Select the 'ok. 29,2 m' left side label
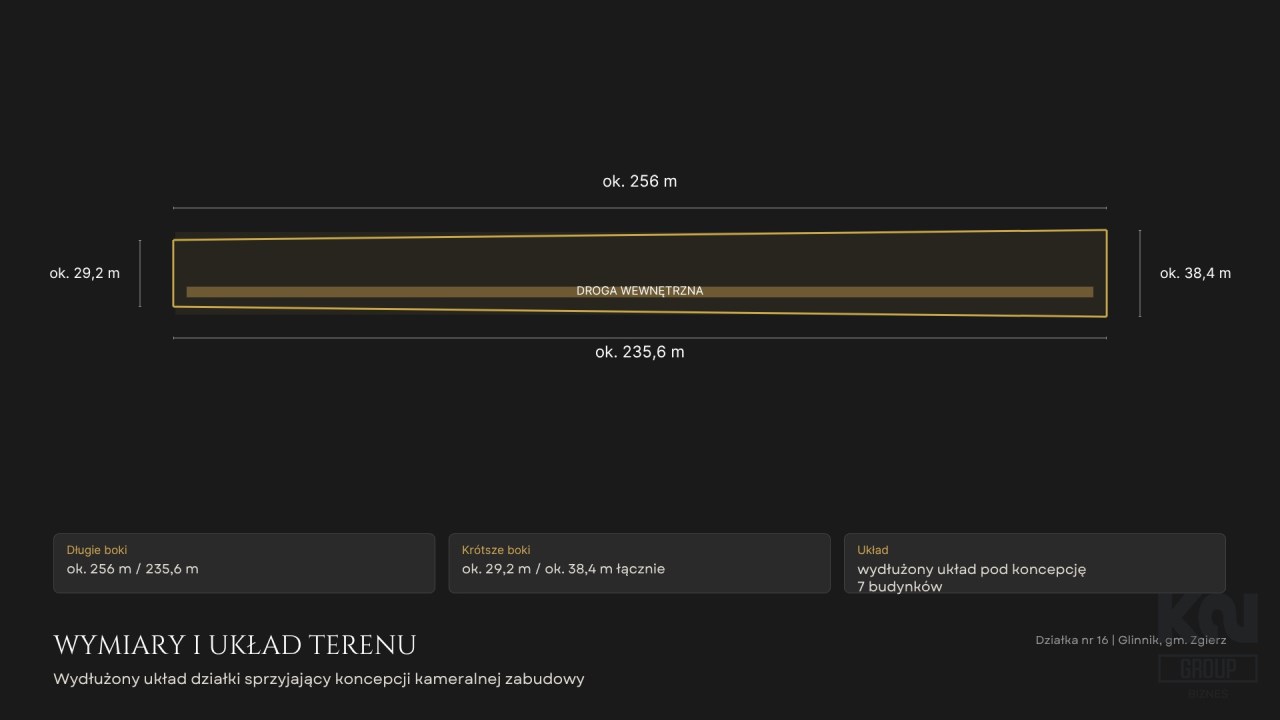This screenshot has height=720, width=1280. click(85, 273)
